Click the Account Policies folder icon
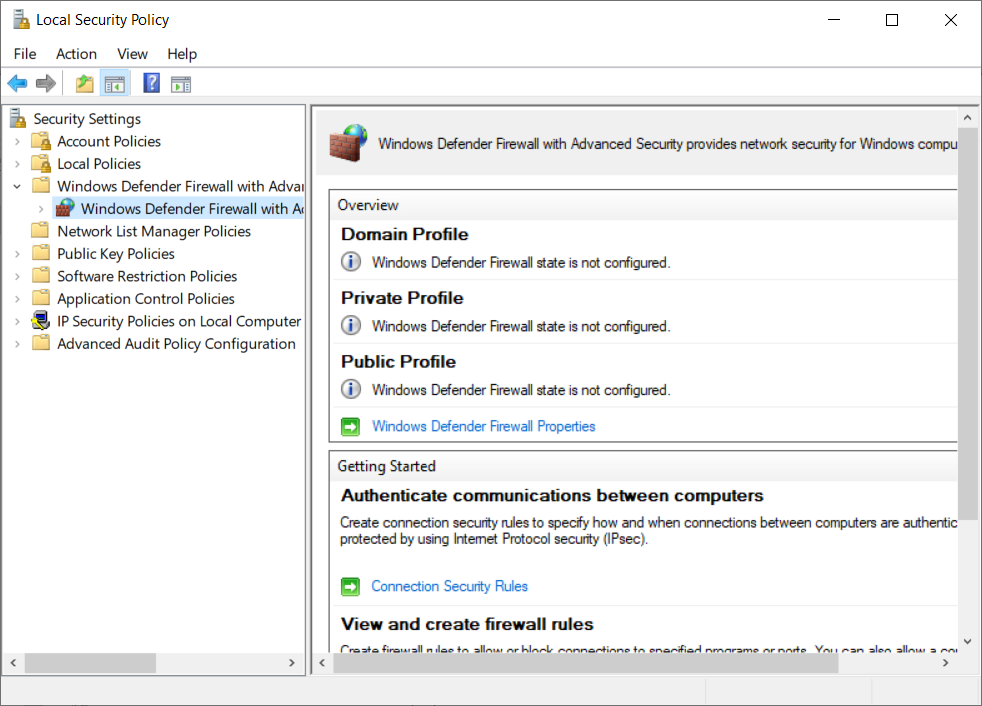Screen dimensions: 982x706 coord(41,142)
